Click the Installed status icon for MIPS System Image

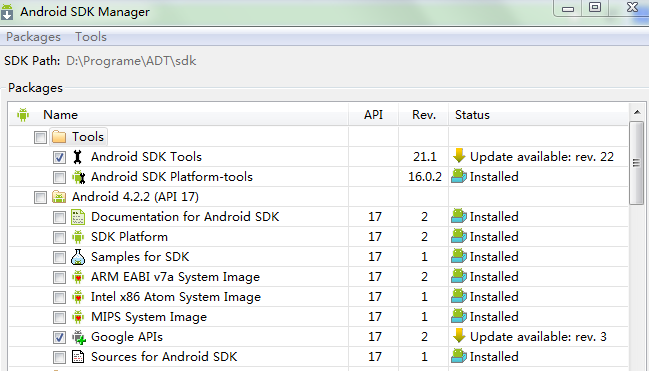(x=459, y=316)
